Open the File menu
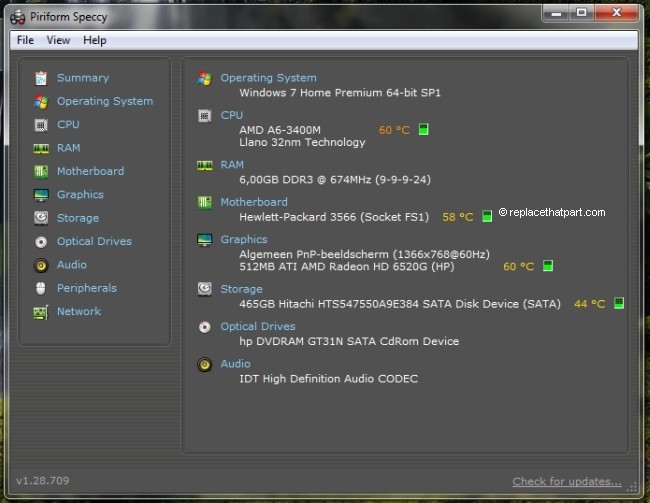The width and height of the screenshot is (650, 503). [25, 40]
